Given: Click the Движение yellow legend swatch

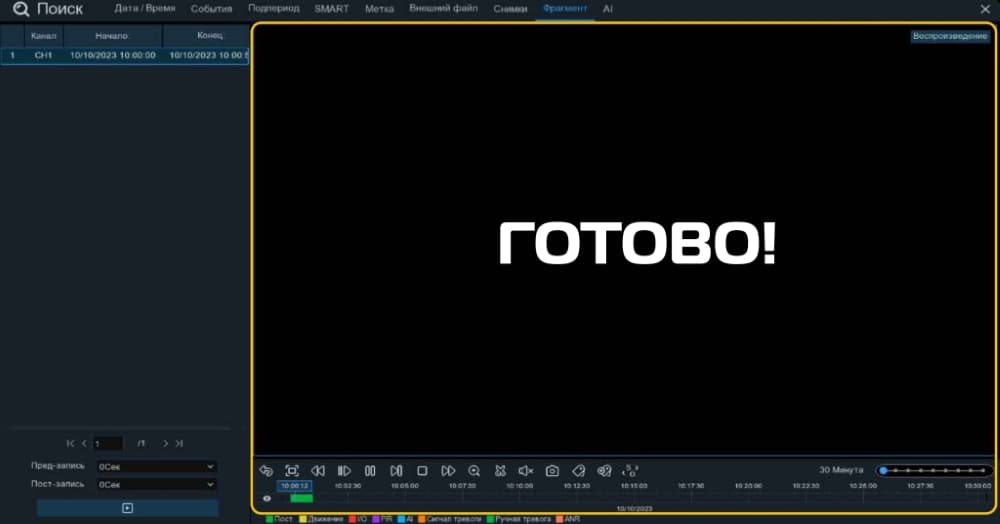Looking at the screenshot, I should point(303,520).
